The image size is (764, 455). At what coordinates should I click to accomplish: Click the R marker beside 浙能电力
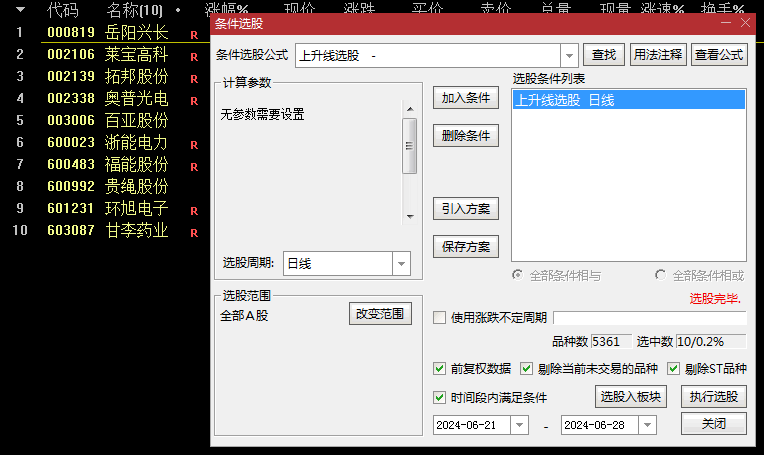(x=194, y=145)
